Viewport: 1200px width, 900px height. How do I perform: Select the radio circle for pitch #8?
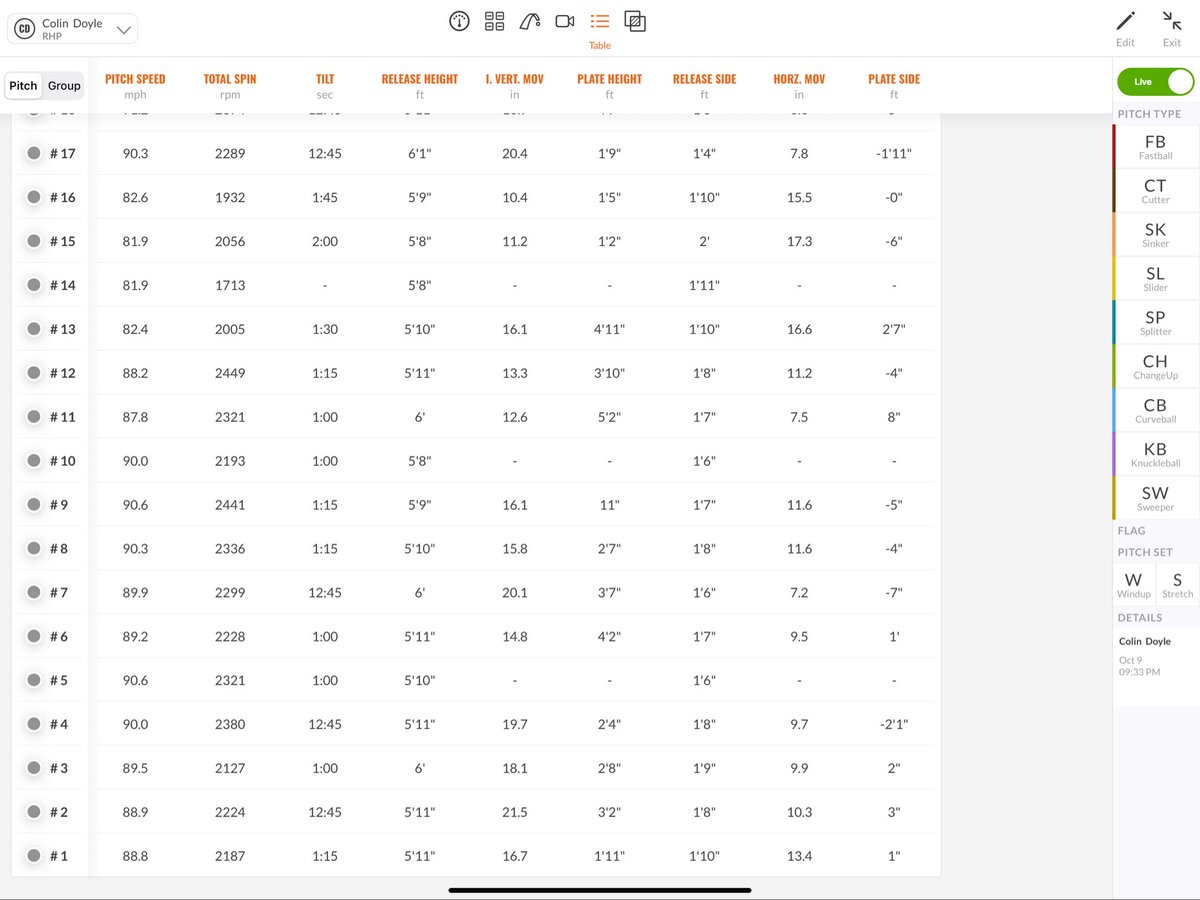coord(34,549)
